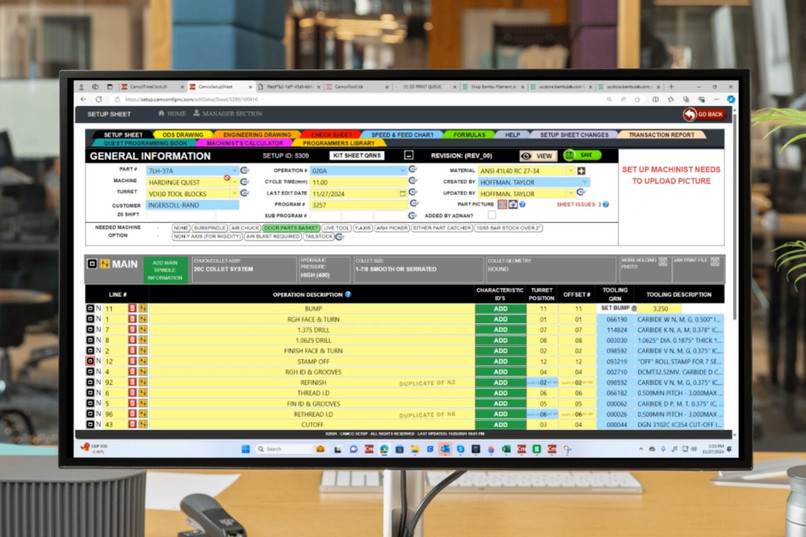The image size is (806, 537).
Task: Click Add Main Spindle Information button
Action: [x=165, y=270]
